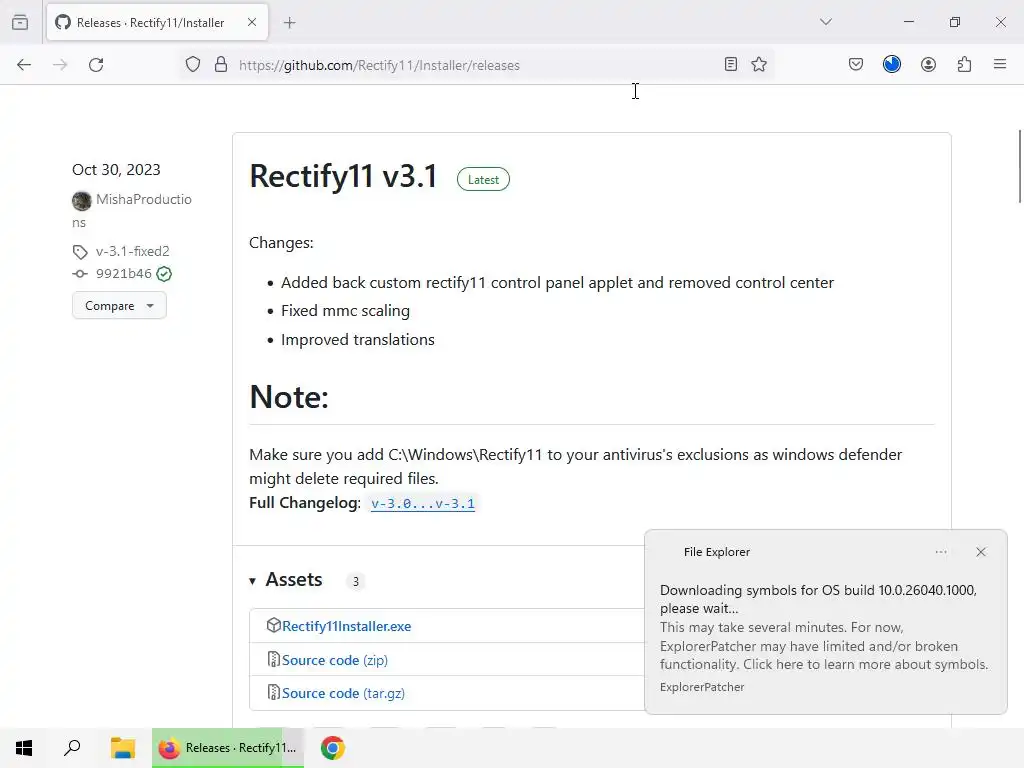Open the Windows Start menu
This screenshot has width=1024, height=768.
(24, 748)
